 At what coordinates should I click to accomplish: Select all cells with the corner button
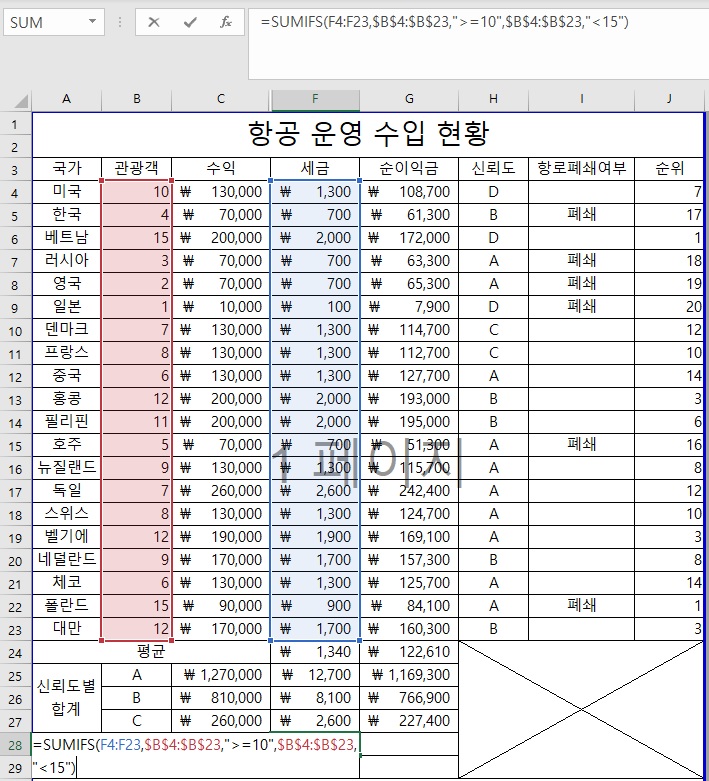(20, 101)
